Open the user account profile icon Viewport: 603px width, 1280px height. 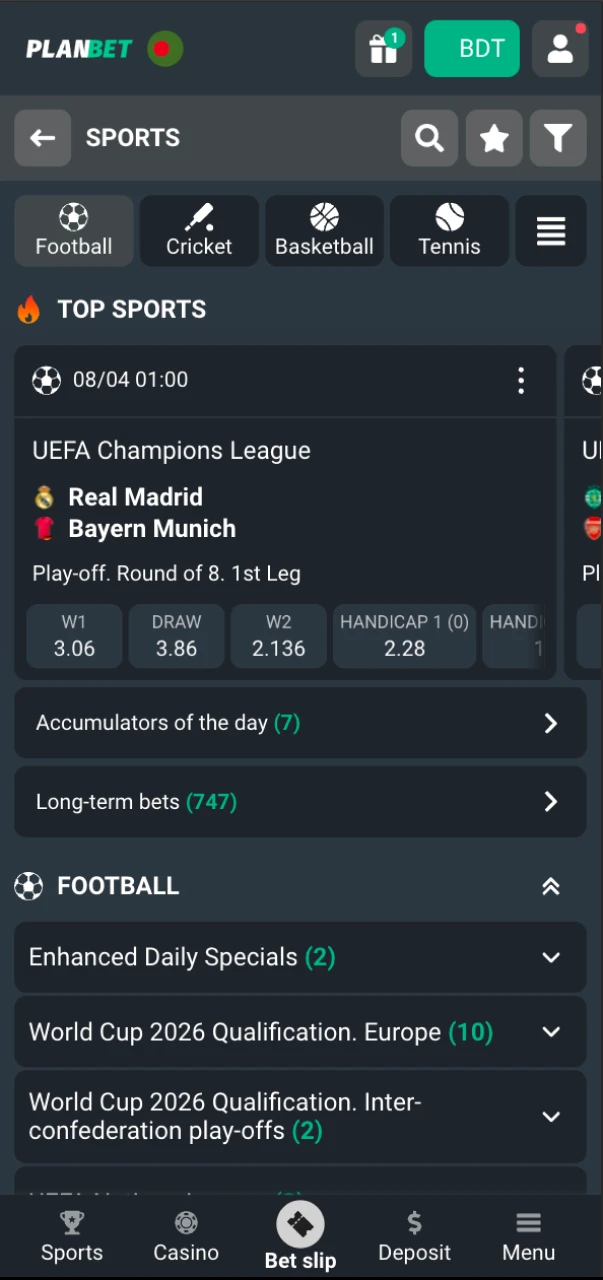coord(560,48)
